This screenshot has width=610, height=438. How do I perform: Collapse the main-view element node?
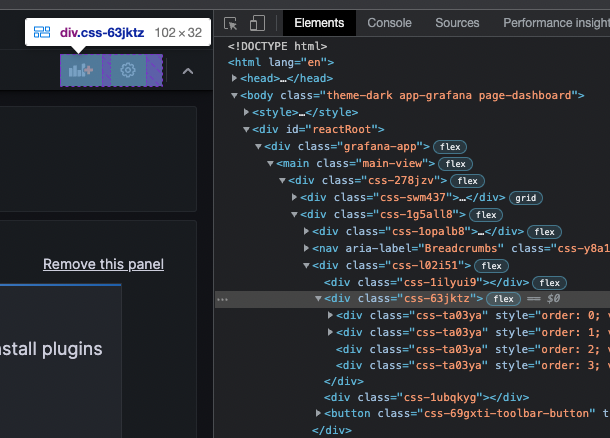tap(270, 163)
